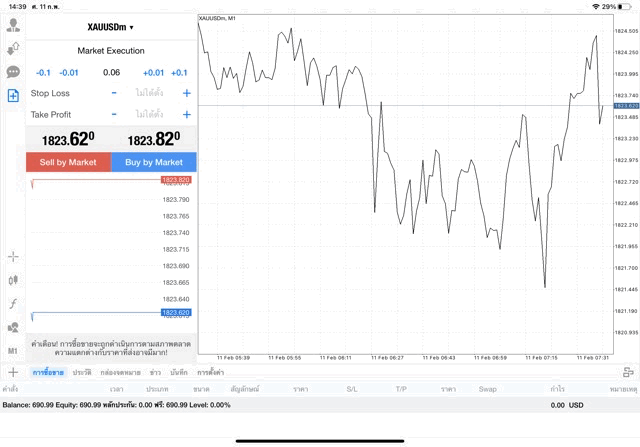Viewport: 640px width, 447px height.
Task: Open the trade arrows icon in sidebar
Action: [13, 49]
